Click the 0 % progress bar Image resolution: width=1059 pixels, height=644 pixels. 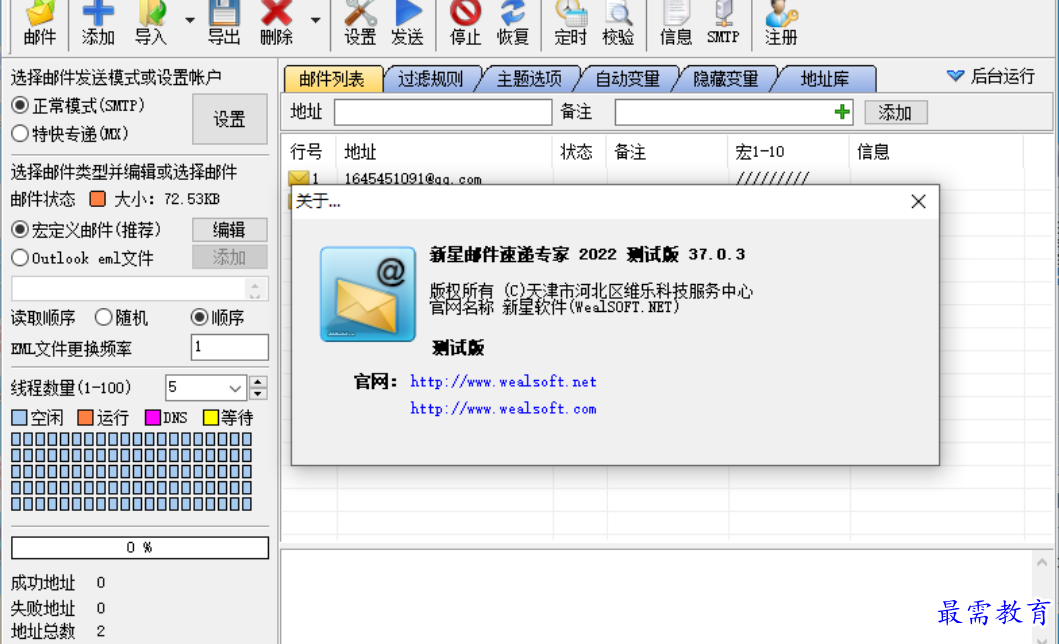pos(140,547)
